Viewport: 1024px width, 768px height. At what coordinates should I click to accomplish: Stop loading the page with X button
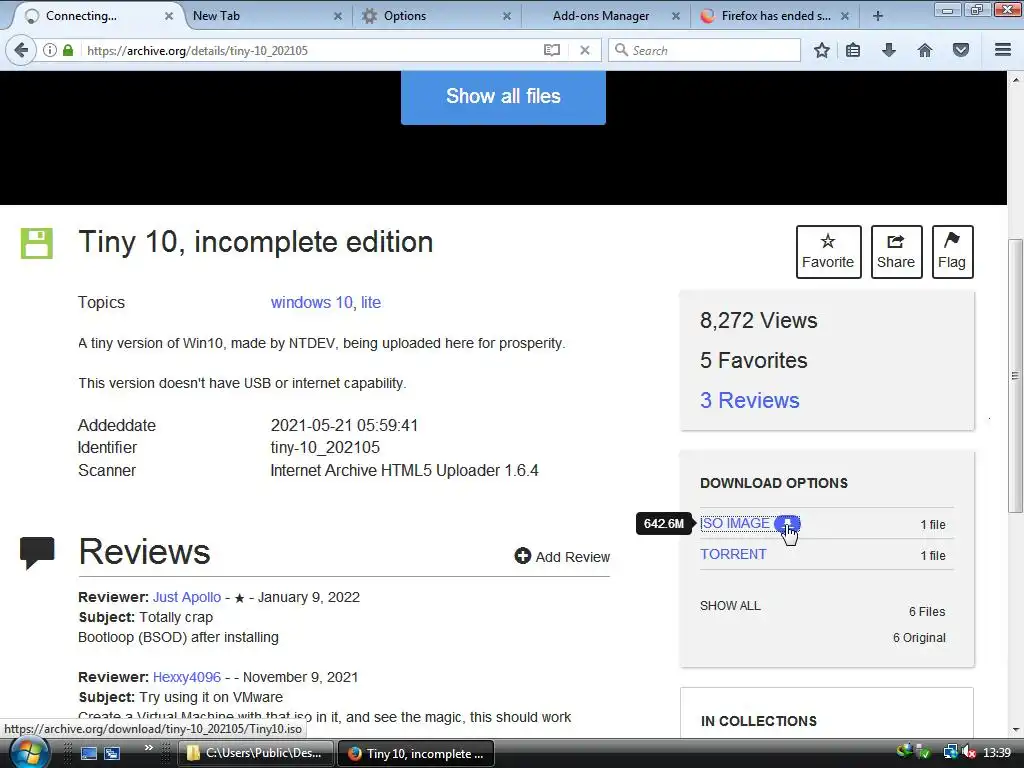coord(585,50)
